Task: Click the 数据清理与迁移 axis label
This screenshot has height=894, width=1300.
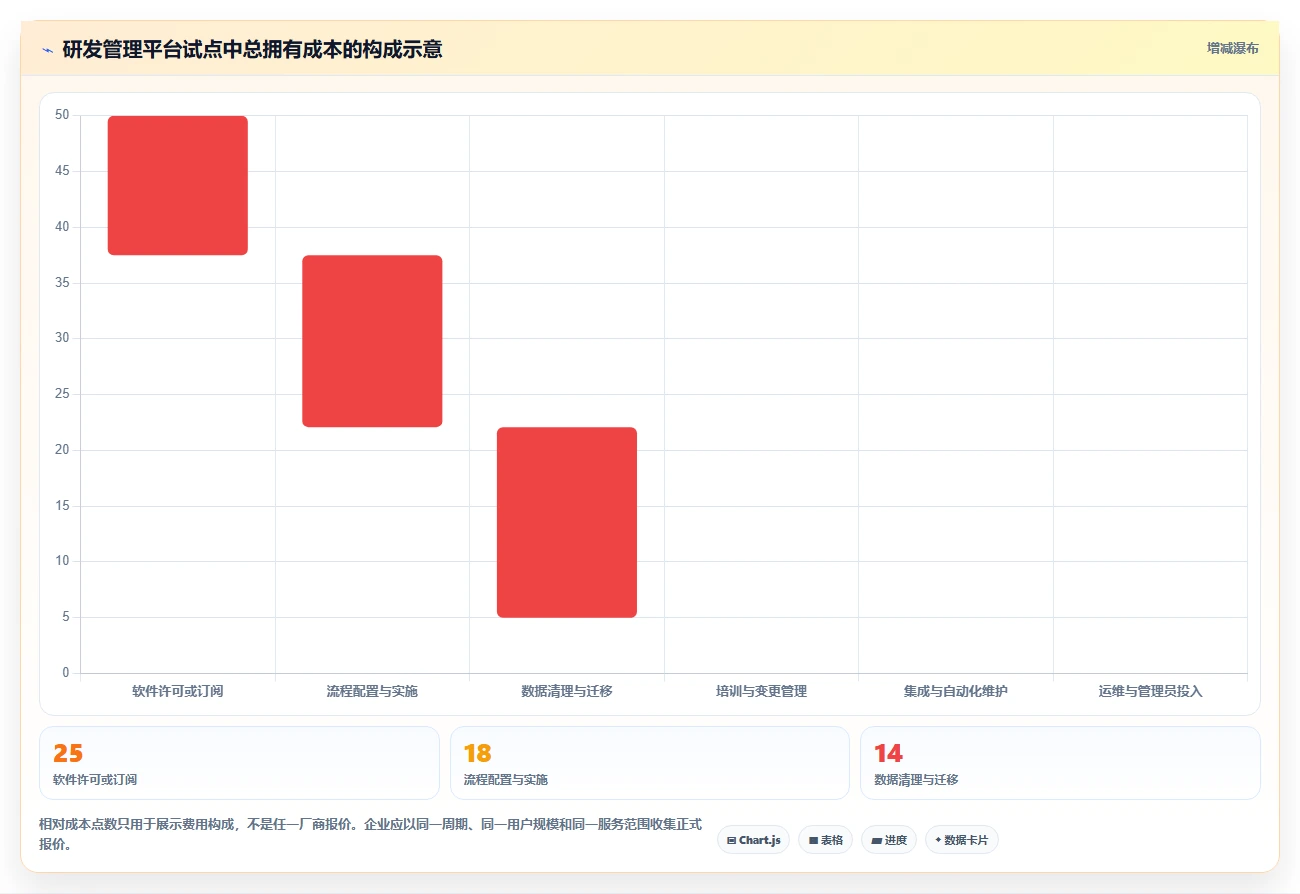Action: (567, 691)
